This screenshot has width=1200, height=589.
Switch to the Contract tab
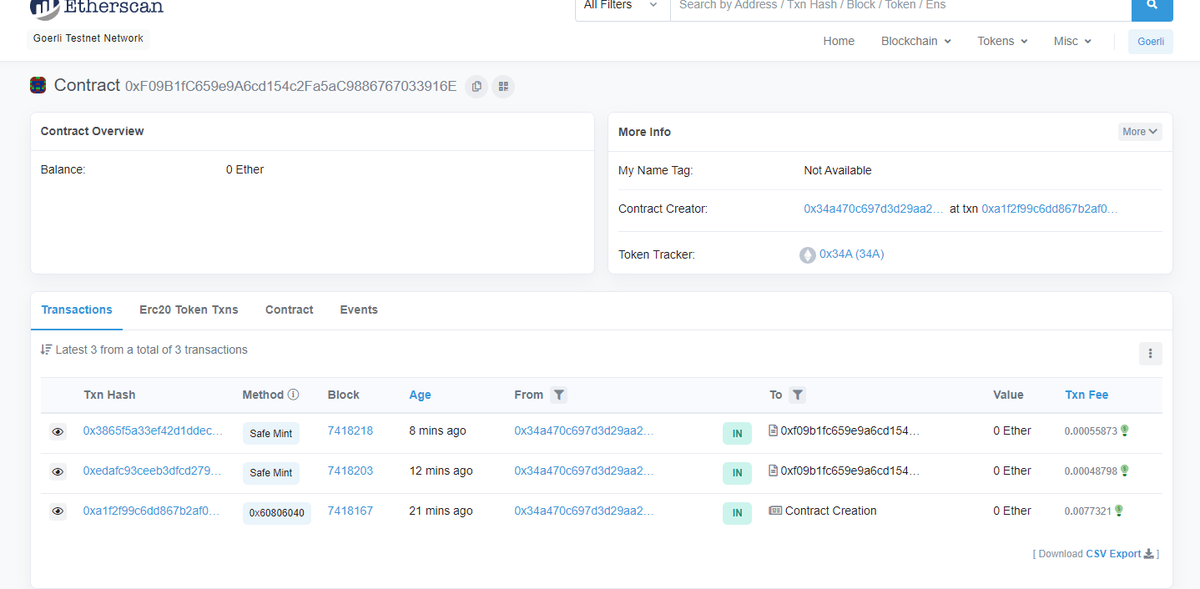pos(289,310)
